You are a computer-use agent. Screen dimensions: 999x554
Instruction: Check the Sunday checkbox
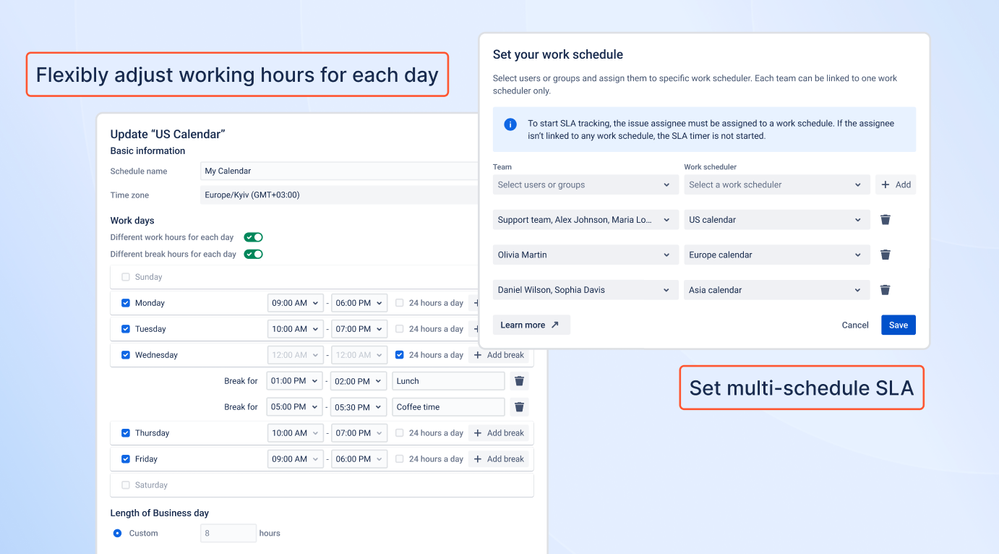click(x=126, y=277)
